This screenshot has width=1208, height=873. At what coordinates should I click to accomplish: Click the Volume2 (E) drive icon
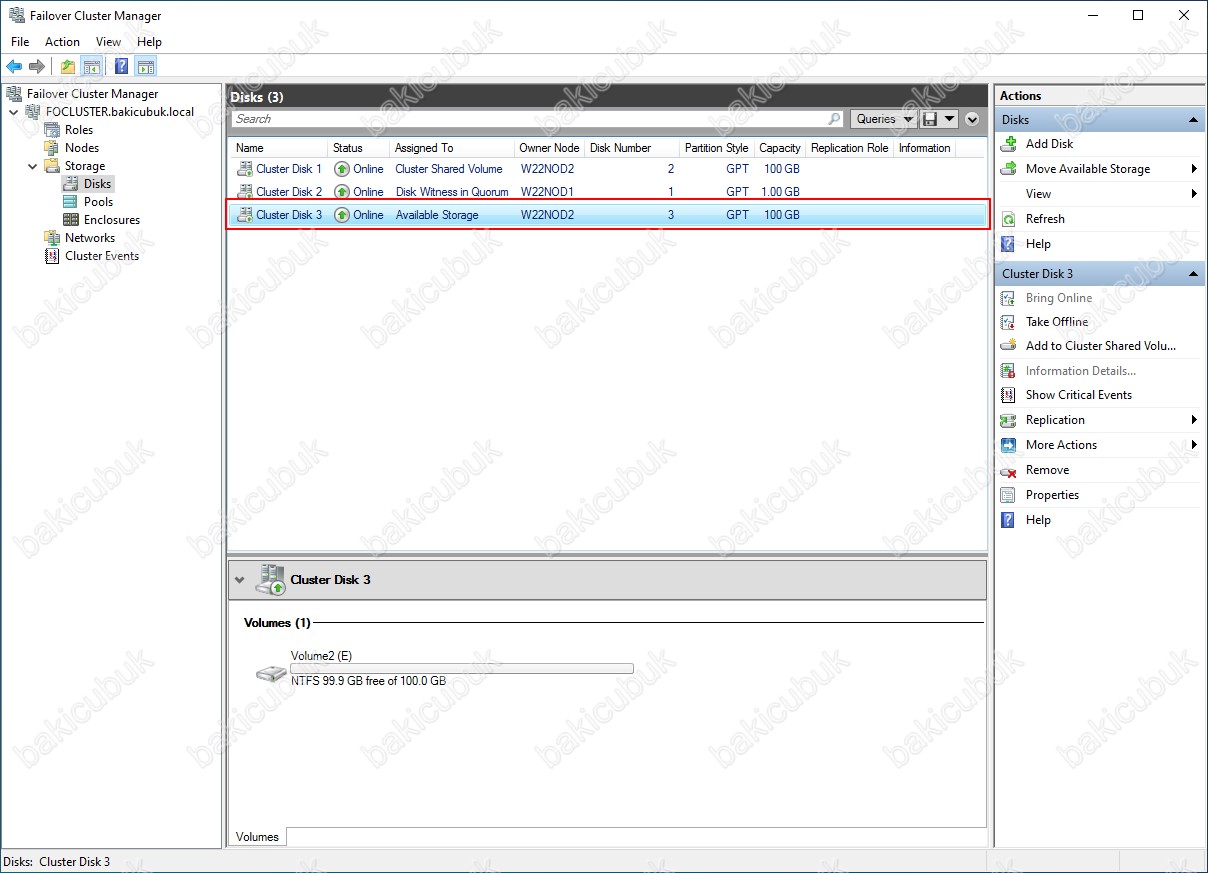click(270, 674)
